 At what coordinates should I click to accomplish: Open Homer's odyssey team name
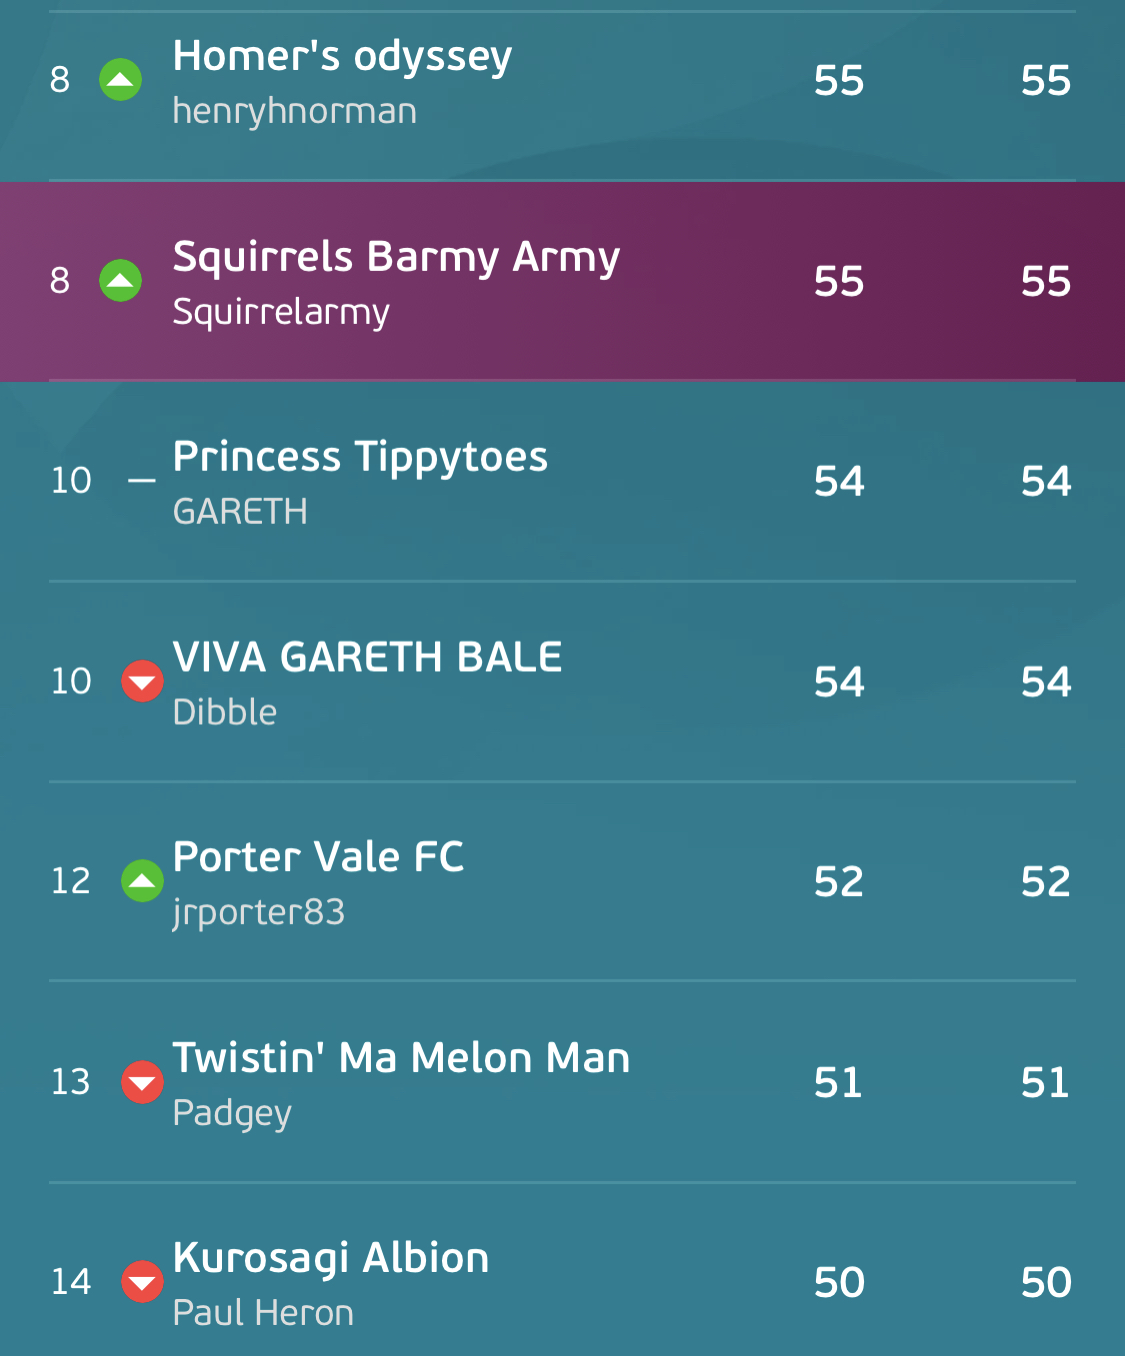[x=342, y=57]
